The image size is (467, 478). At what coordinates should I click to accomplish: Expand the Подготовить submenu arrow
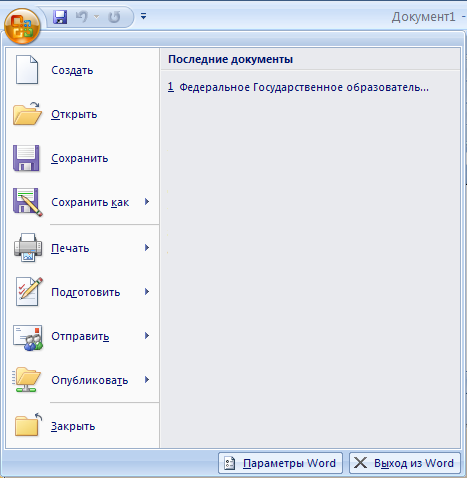(x=147, y=292)
